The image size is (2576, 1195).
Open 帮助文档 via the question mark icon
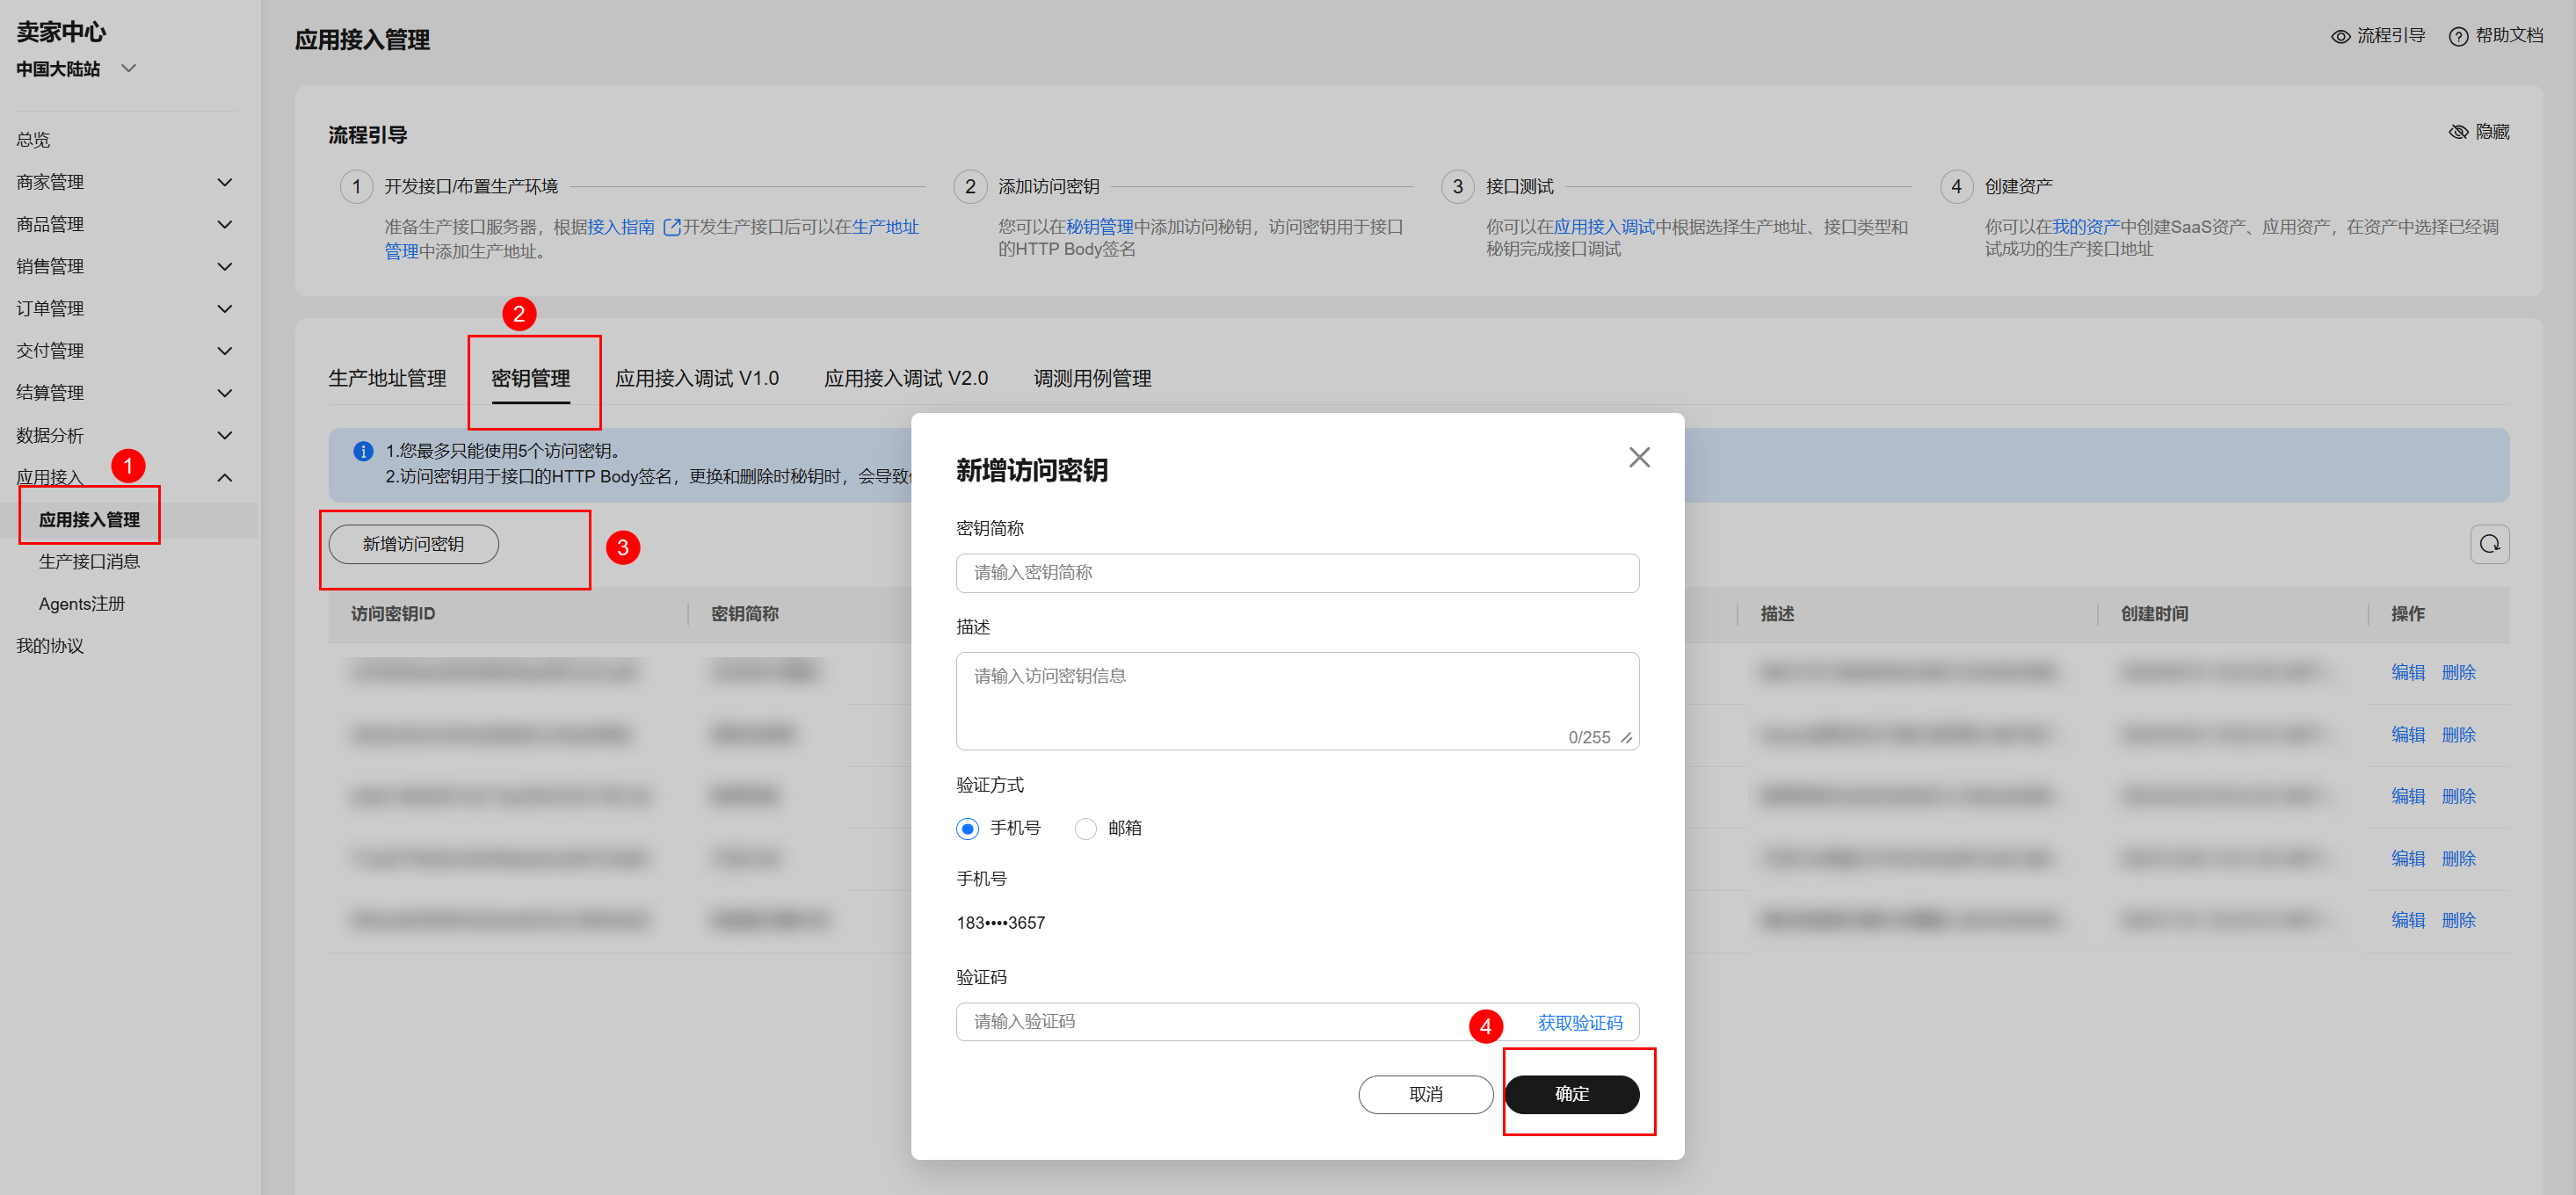click(2461, 36)
